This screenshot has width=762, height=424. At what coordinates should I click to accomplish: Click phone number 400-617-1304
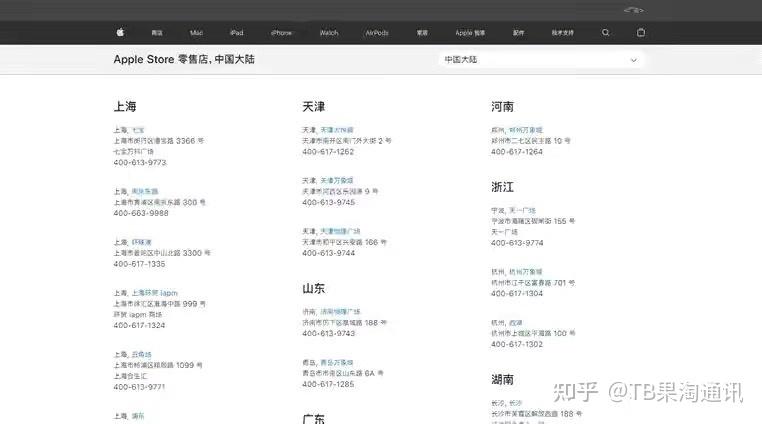click(517, 293)
